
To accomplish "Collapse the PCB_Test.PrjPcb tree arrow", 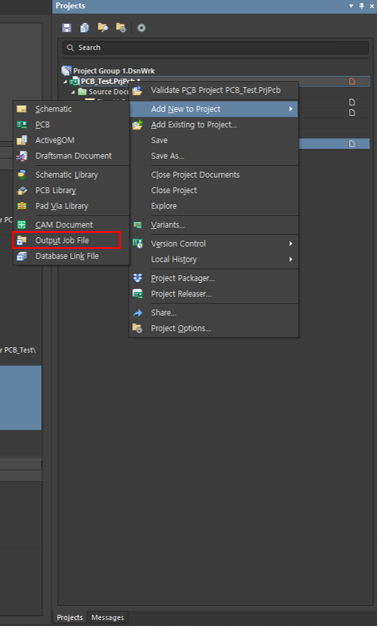I will tap(66, 82).
